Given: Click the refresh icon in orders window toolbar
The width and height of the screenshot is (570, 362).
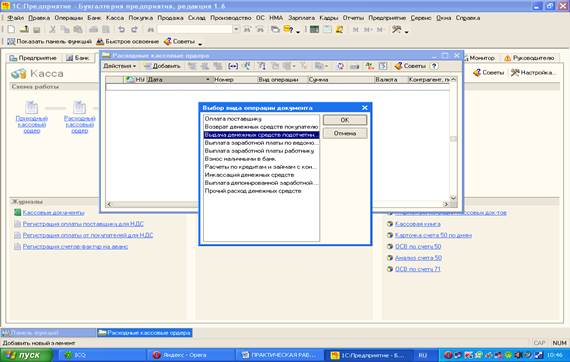Looking at the screenshot, I should coord(340,66).
